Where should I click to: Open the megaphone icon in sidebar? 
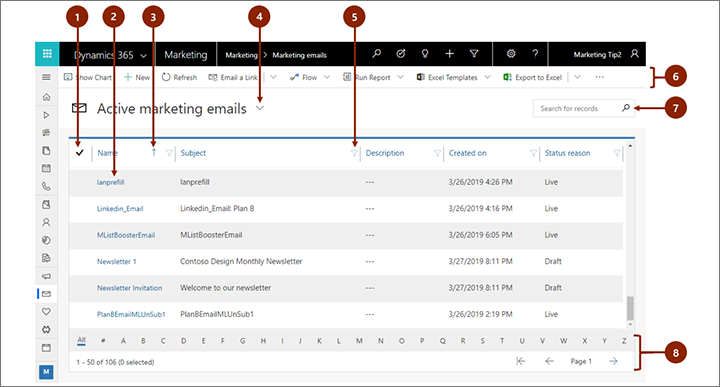pos(46,276)
